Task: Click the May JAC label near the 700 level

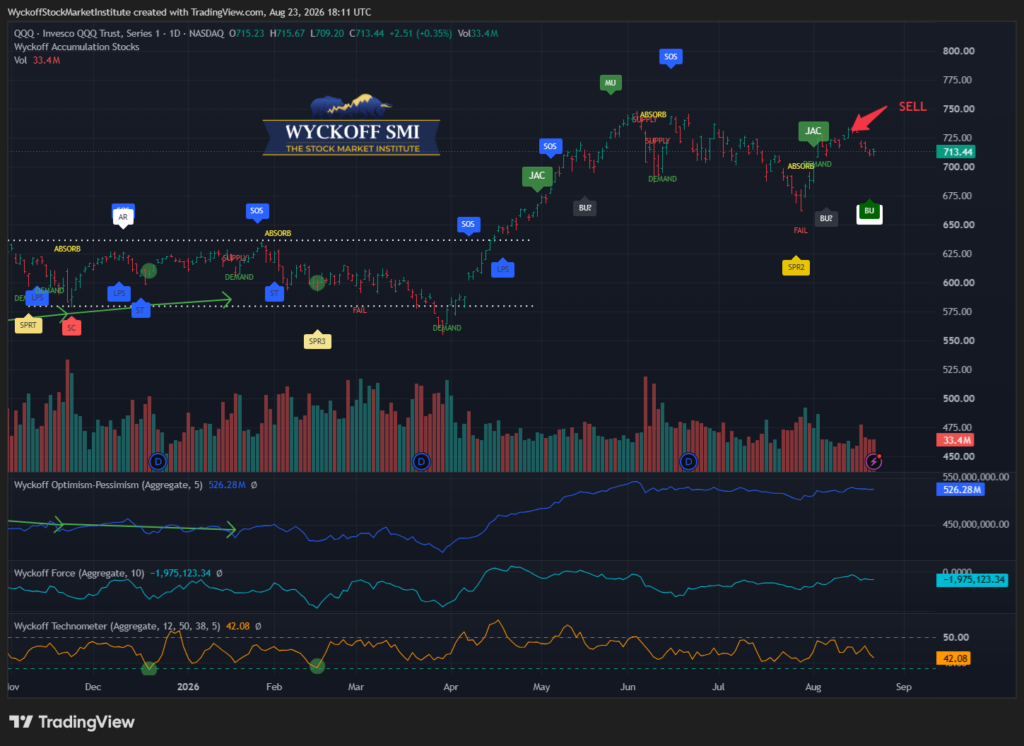Action: click(537, 176)
